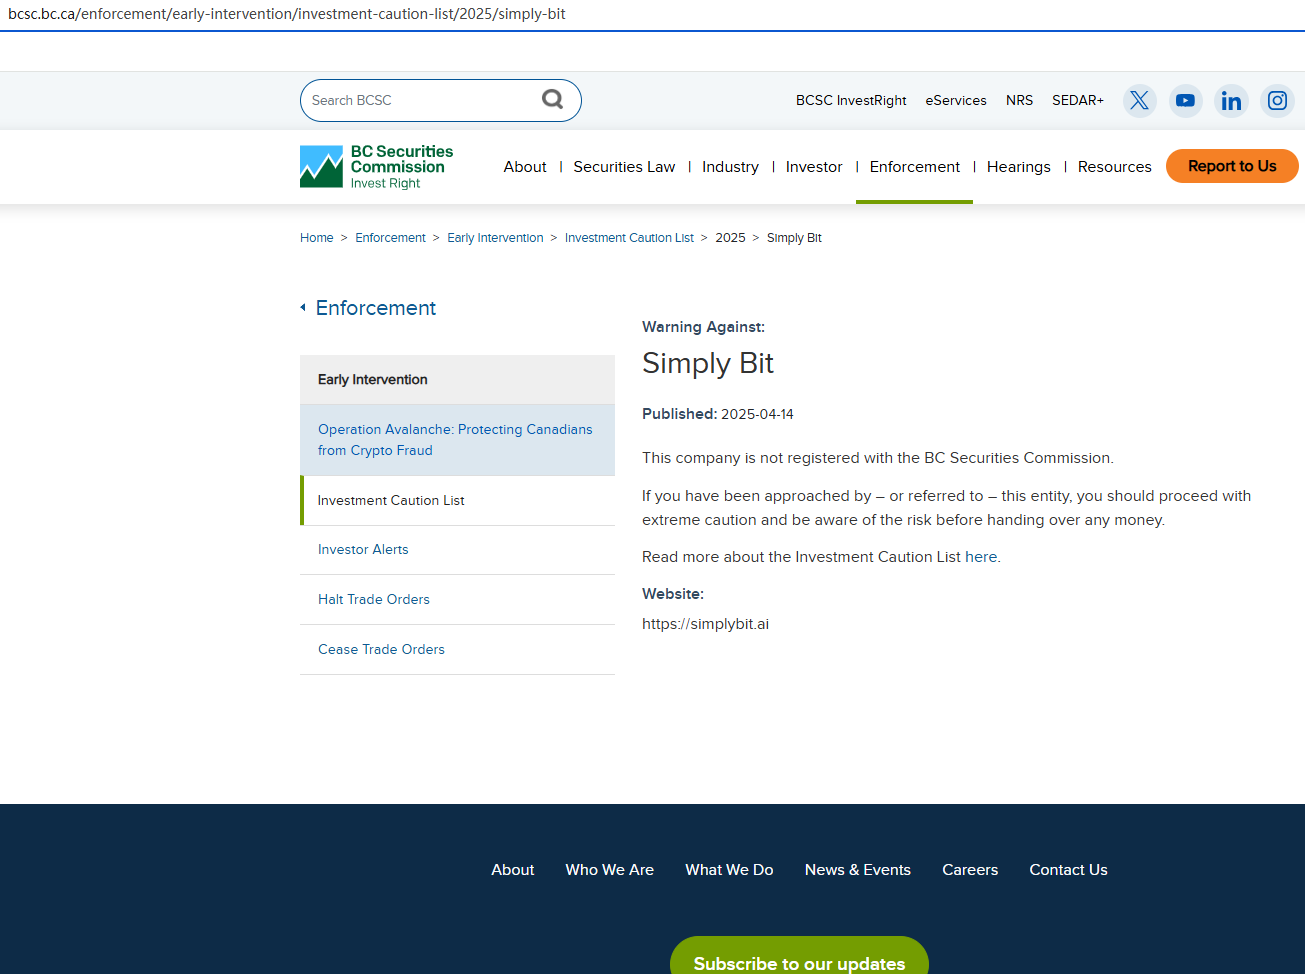Open the footer Who We Are link
1305x974 pixels.
(x=610, y=870)
